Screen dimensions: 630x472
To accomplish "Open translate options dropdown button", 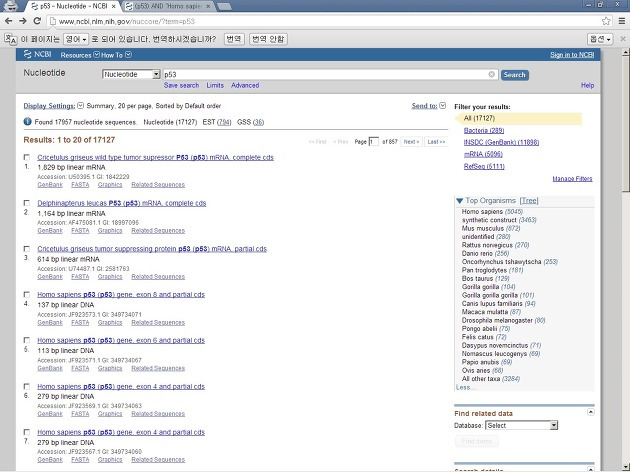I will point(600,39).
